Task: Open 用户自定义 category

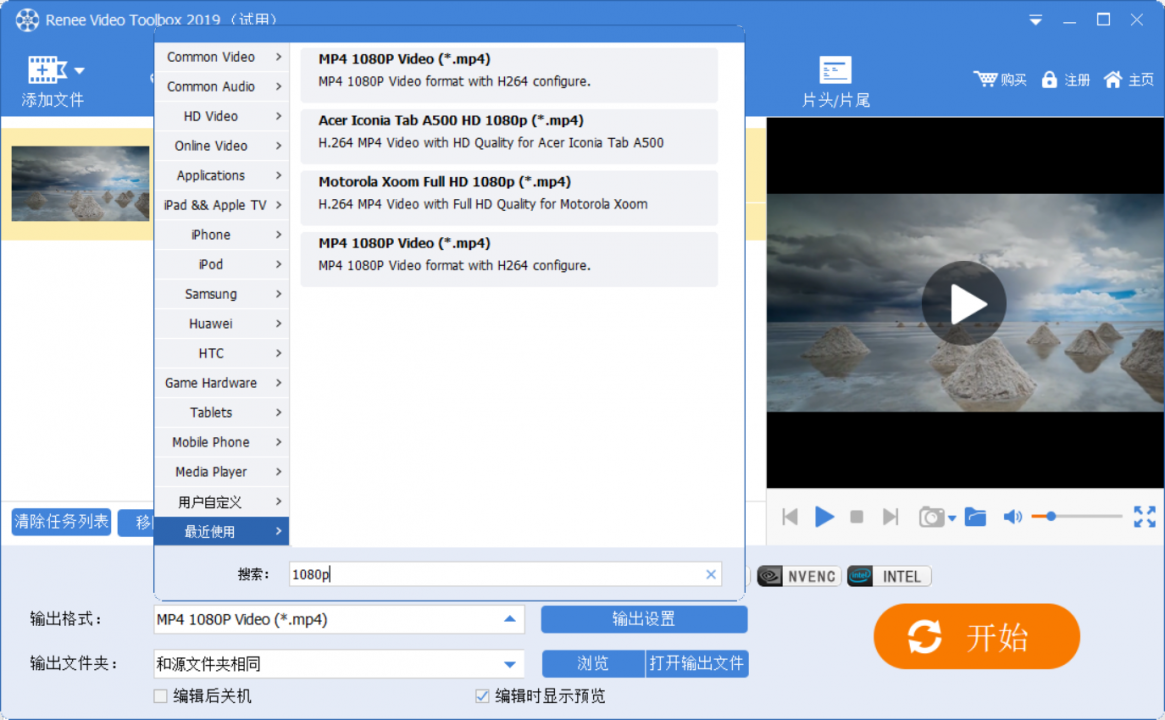Action: pyautogui.click(x=221, y=503)
